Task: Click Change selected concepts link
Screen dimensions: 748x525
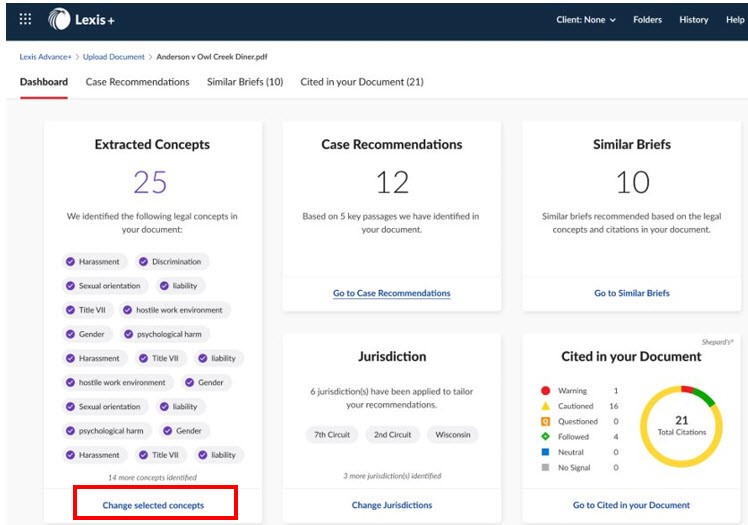Action: 153,505
